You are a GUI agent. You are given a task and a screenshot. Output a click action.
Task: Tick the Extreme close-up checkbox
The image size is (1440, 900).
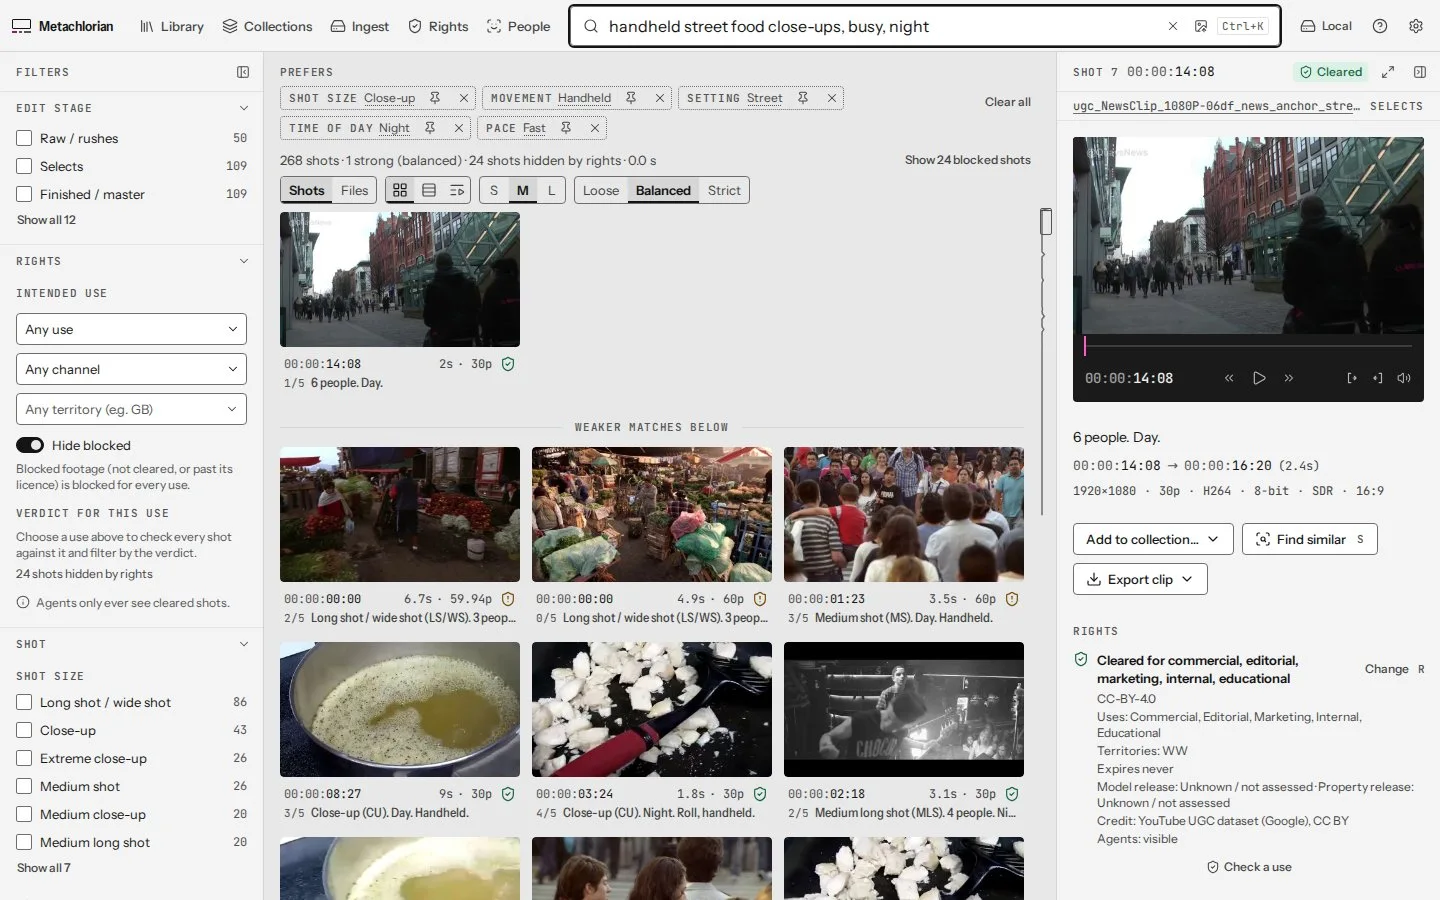click(x=24, y=758)
